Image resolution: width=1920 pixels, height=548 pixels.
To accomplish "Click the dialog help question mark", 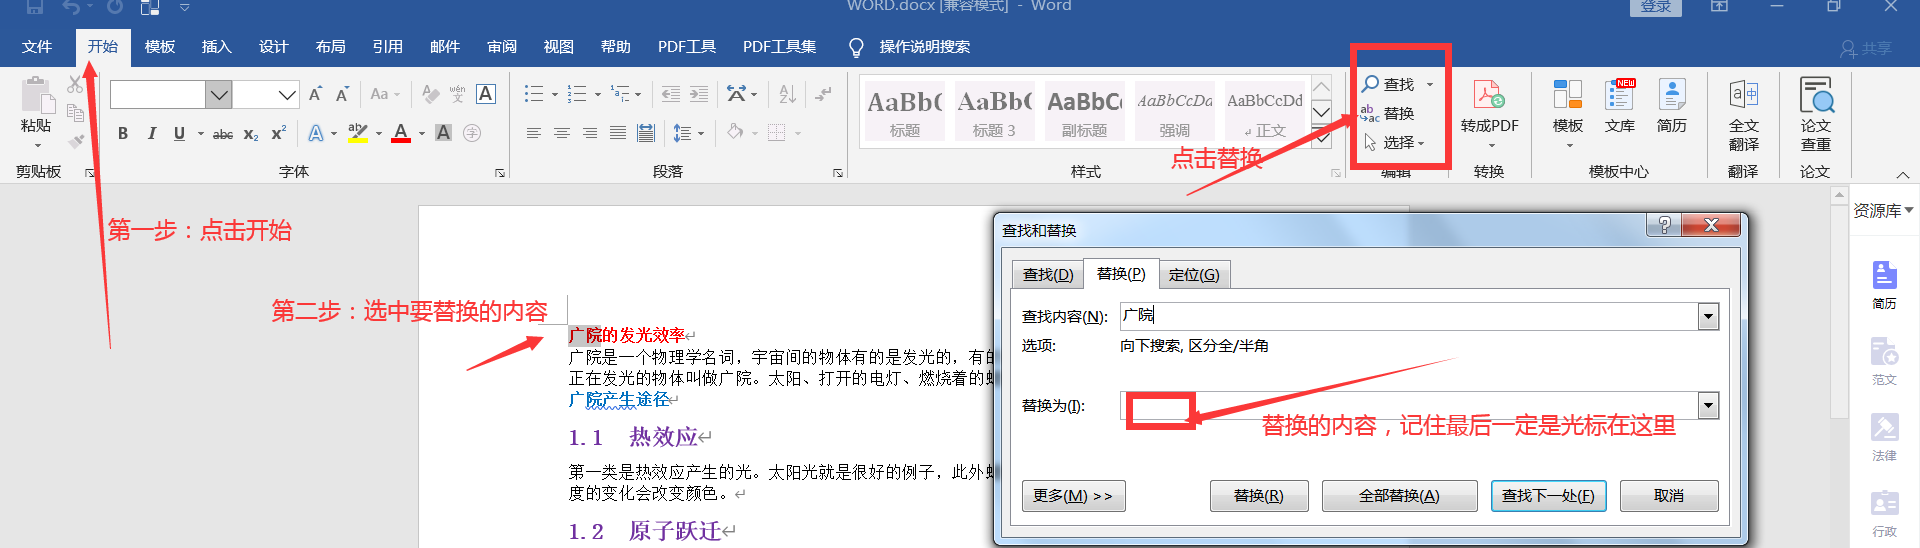I will coord(1664,226).
